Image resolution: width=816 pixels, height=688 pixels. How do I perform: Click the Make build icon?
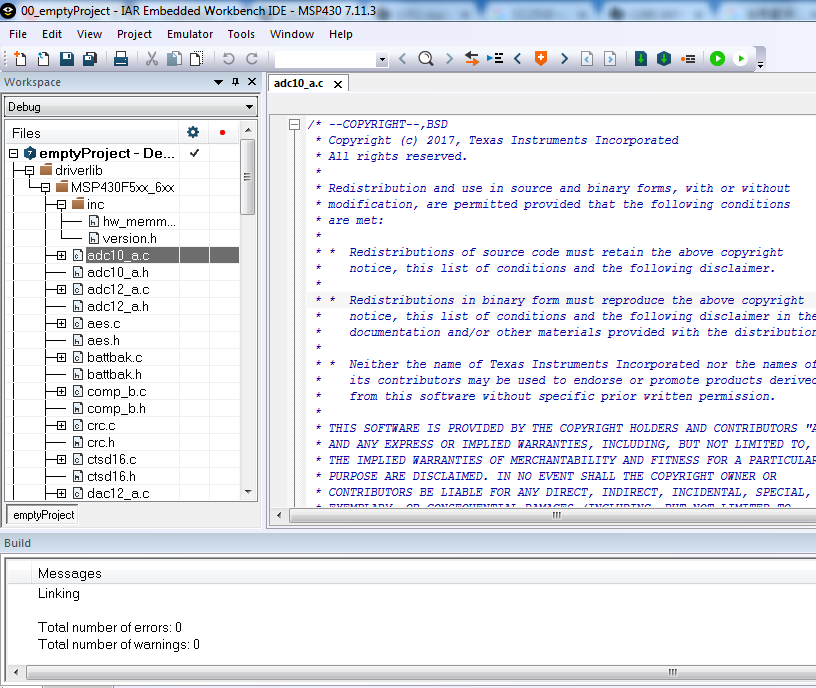coord(663,59)
